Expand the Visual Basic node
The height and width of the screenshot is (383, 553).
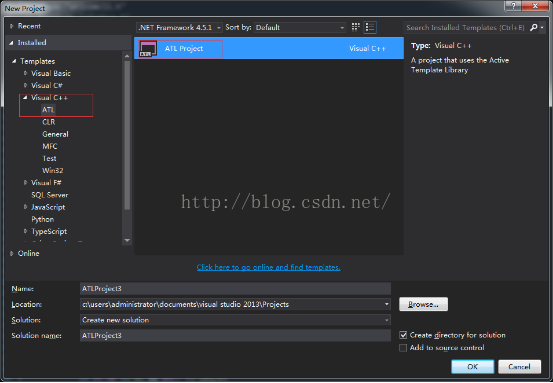pyautogui.click(x=25, y=73)
